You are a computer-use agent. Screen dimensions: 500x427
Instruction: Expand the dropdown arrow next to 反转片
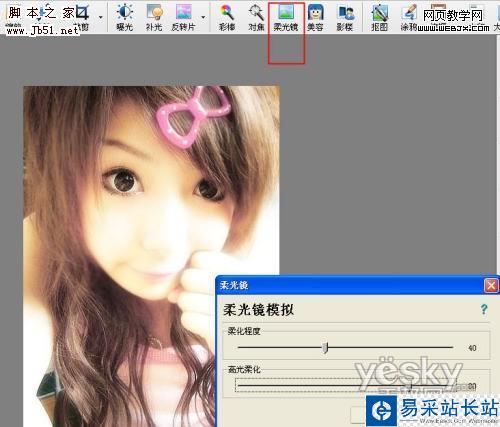[x=203, y=17]
